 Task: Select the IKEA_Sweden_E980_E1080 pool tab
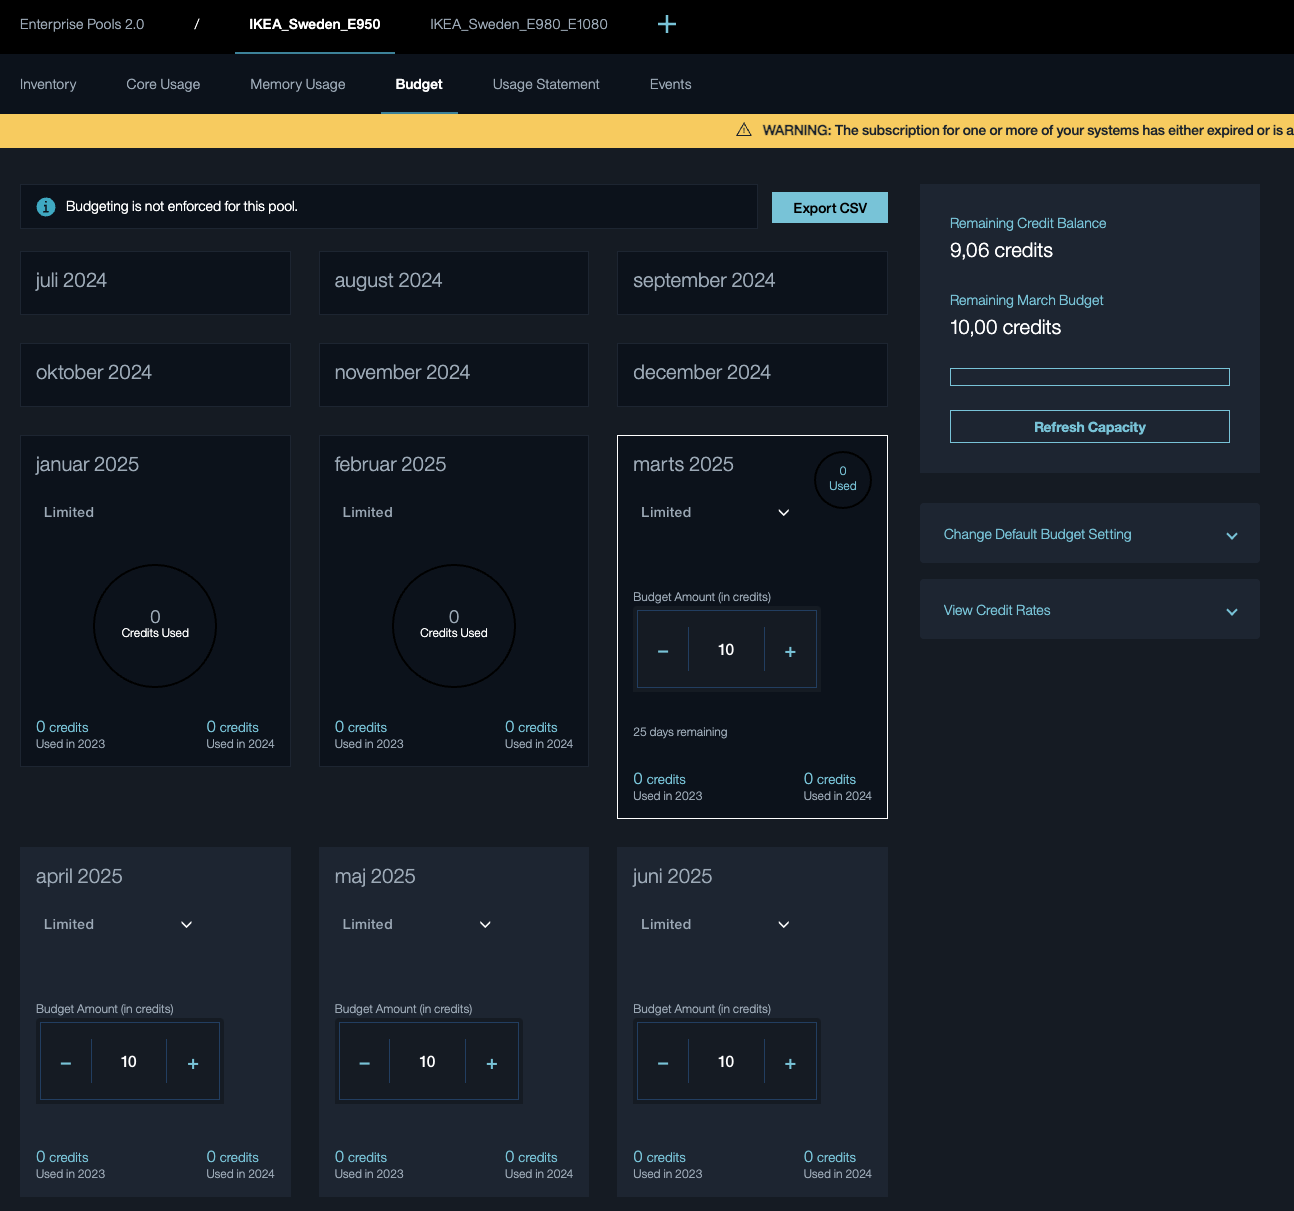point(519,24)
